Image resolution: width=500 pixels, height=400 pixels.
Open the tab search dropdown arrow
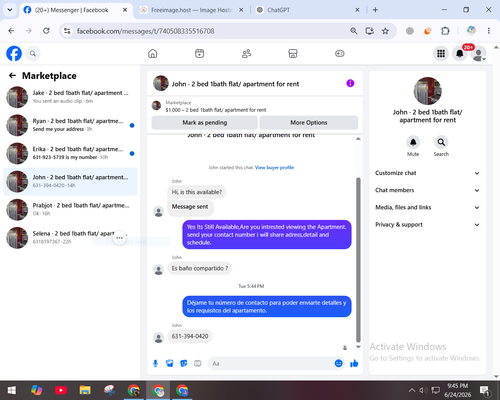(10, 10)
